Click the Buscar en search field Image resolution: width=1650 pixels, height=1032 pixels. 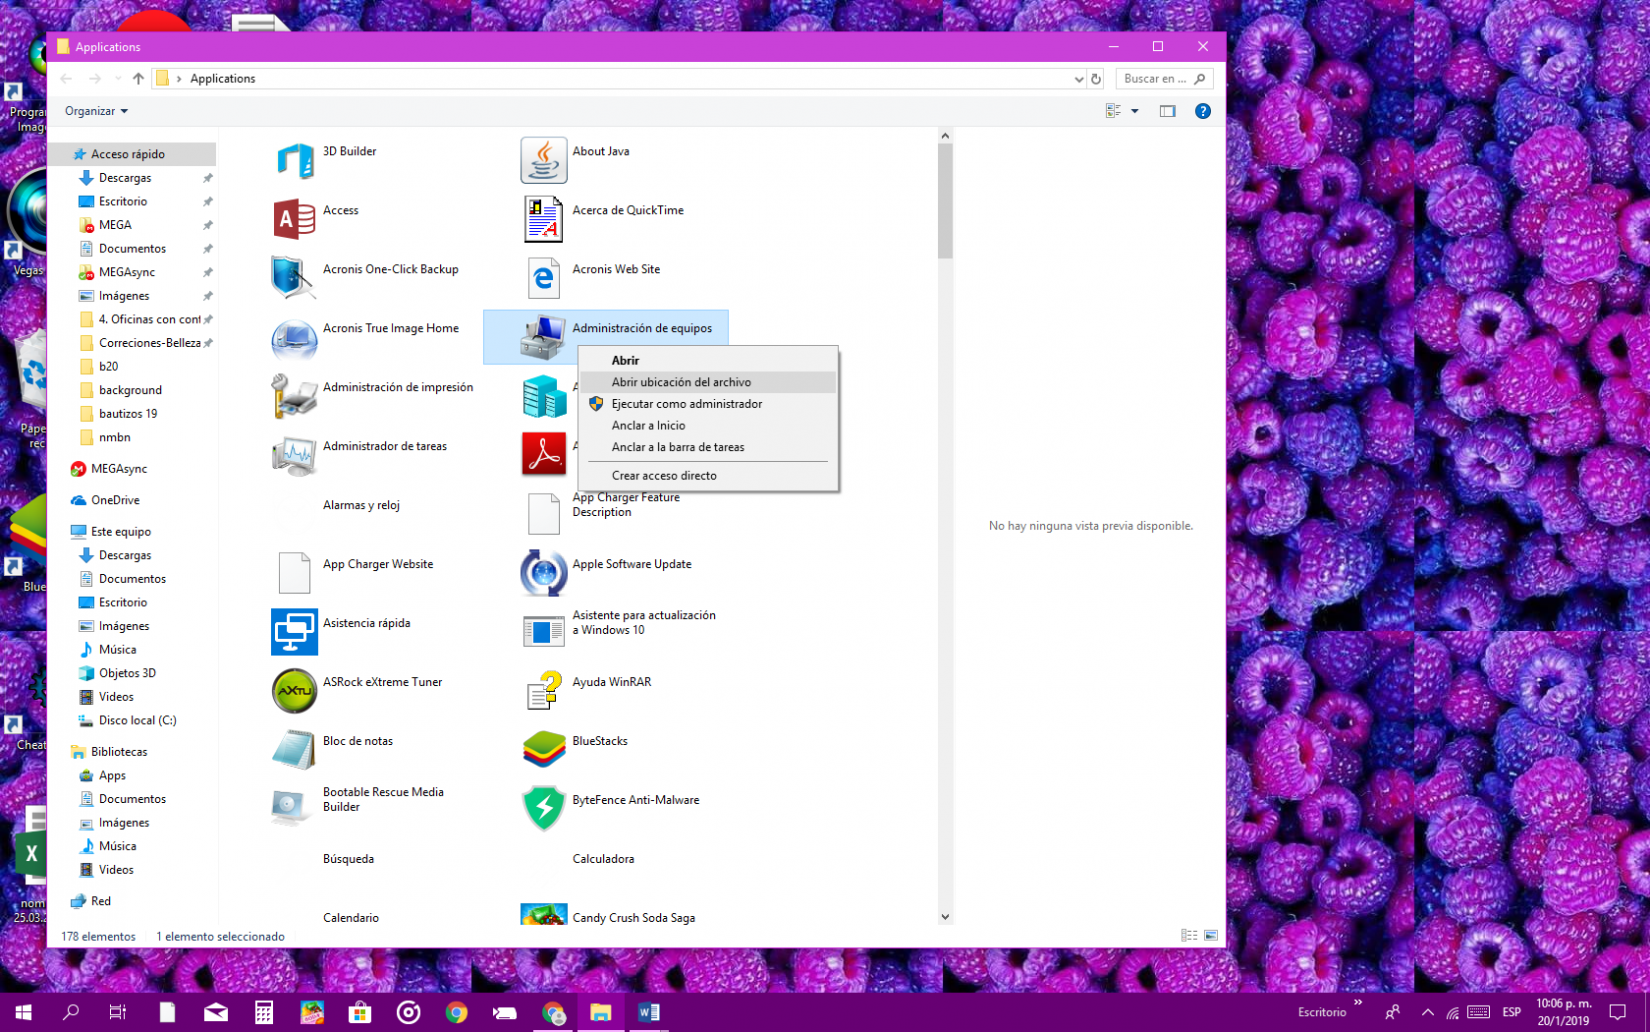tap(1164, 79)
